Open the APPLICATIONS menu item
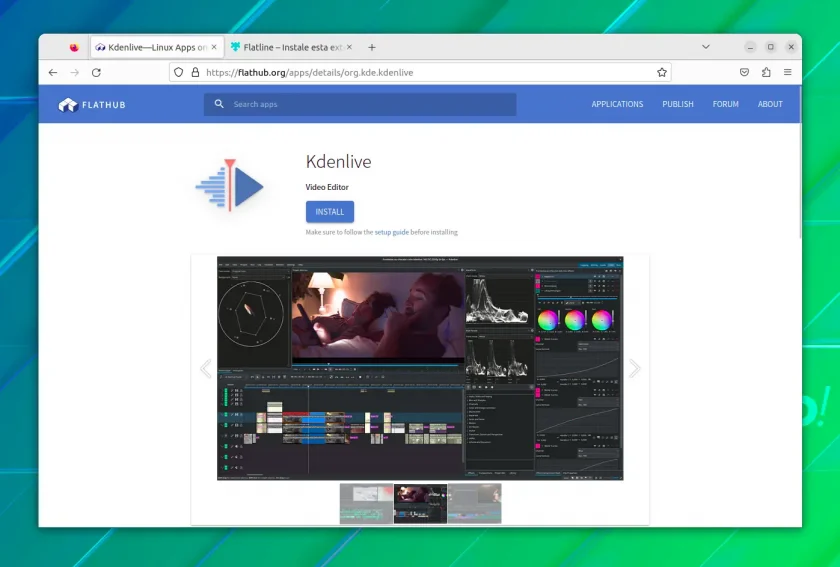 pyautogui.click(x=617, y=105)
